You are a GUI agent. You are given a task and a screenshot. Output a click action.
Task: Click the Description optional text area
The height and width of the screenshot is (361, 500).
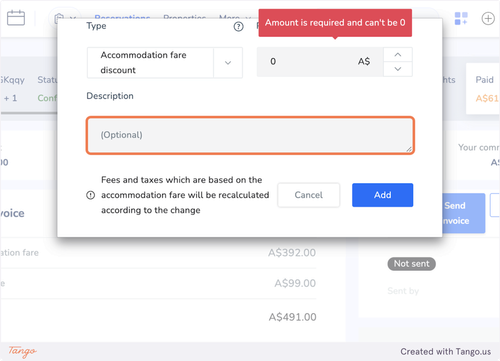(x=250, y=135)
